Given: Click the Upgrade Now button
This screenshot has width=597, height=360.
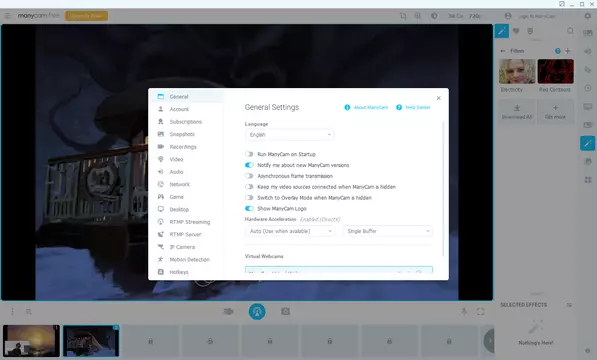Looking at the screenshot, I should coord(86,16).
